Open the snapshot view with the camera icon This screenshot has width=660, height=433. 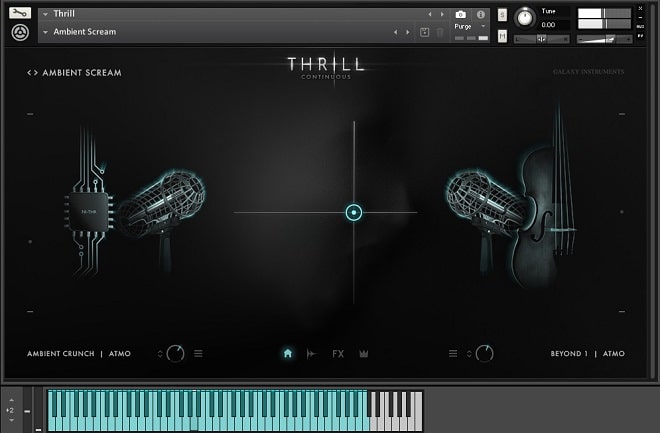point(460,15)
